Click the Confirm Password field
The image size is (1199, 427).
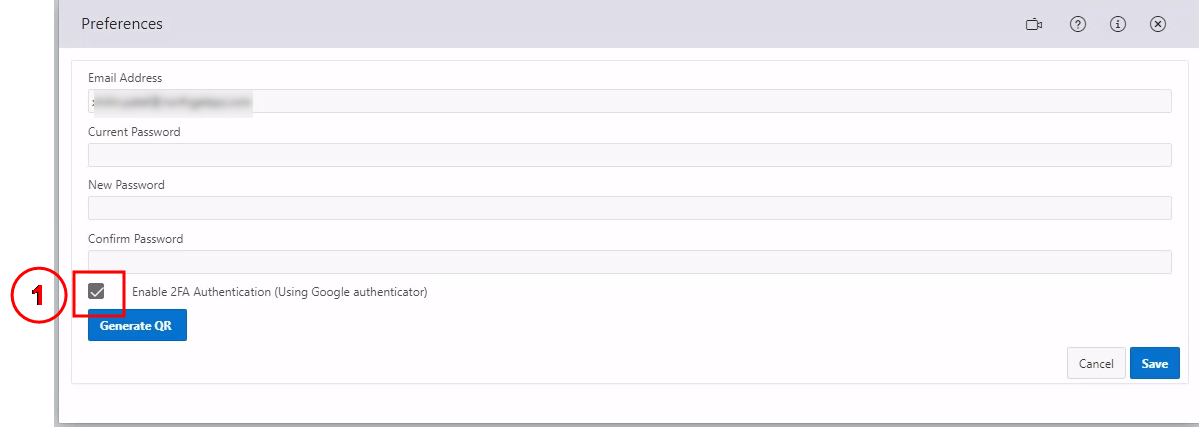[630, 262]
